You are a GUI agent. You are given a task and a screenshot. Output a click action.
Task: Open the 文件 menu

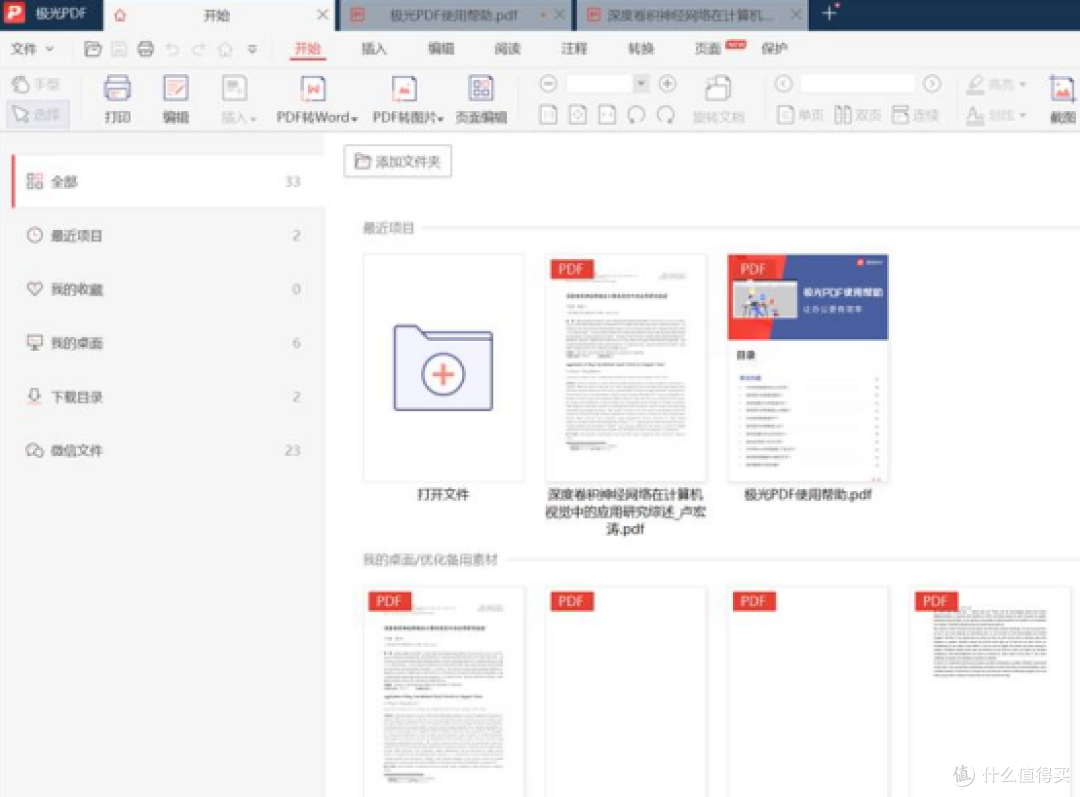31,49
